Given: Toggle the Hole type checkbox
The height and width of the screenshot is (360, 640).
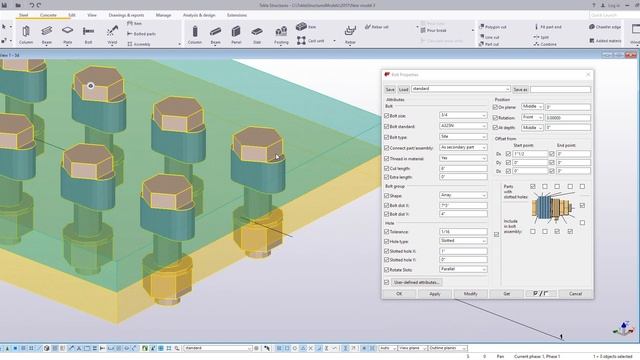Looking at the screenshot, I should (387, 241).
